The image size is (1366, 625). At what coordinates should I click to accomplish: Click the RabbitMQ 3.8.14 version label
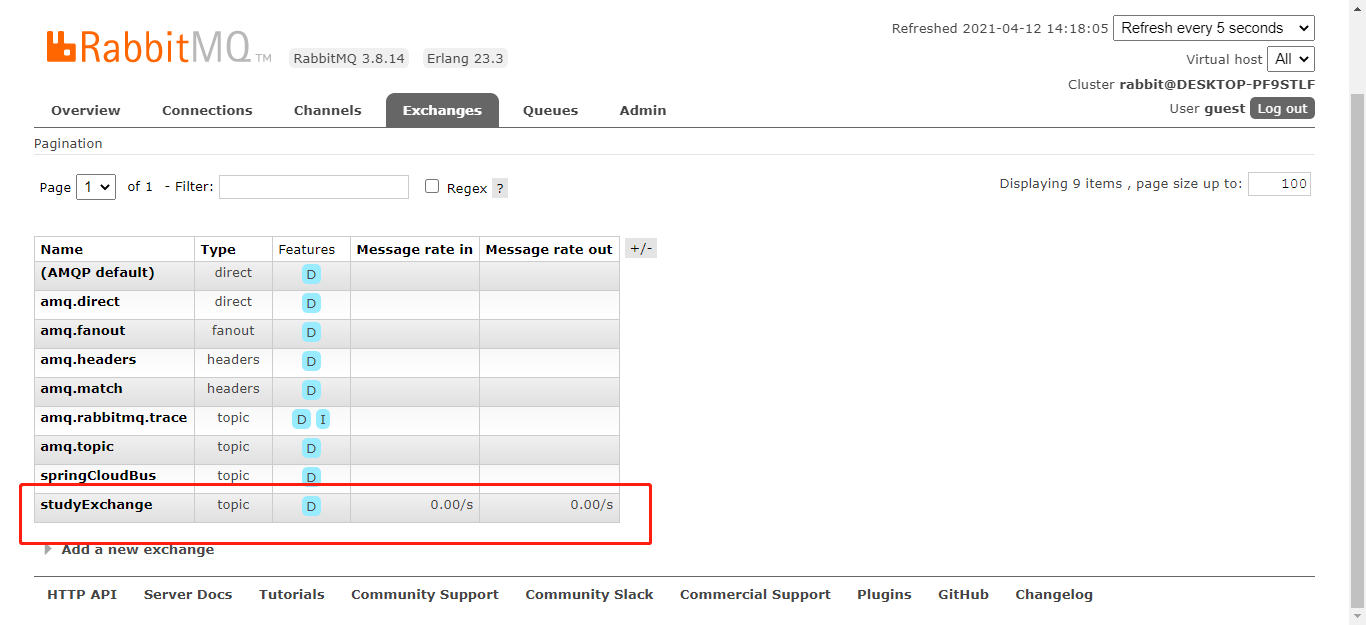pos(349,58)
